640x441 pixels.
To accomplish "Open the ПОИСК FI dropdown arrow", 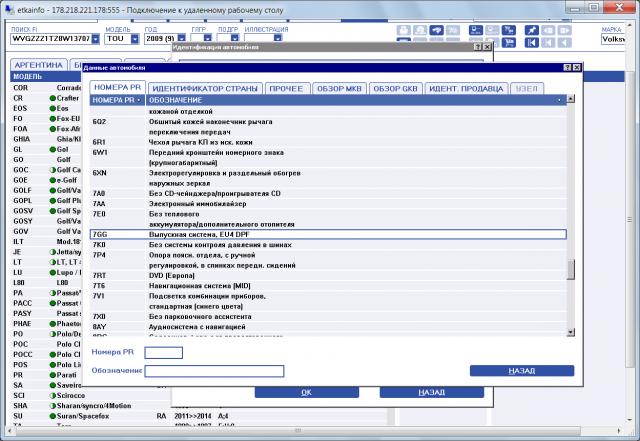I will point(96,39).
